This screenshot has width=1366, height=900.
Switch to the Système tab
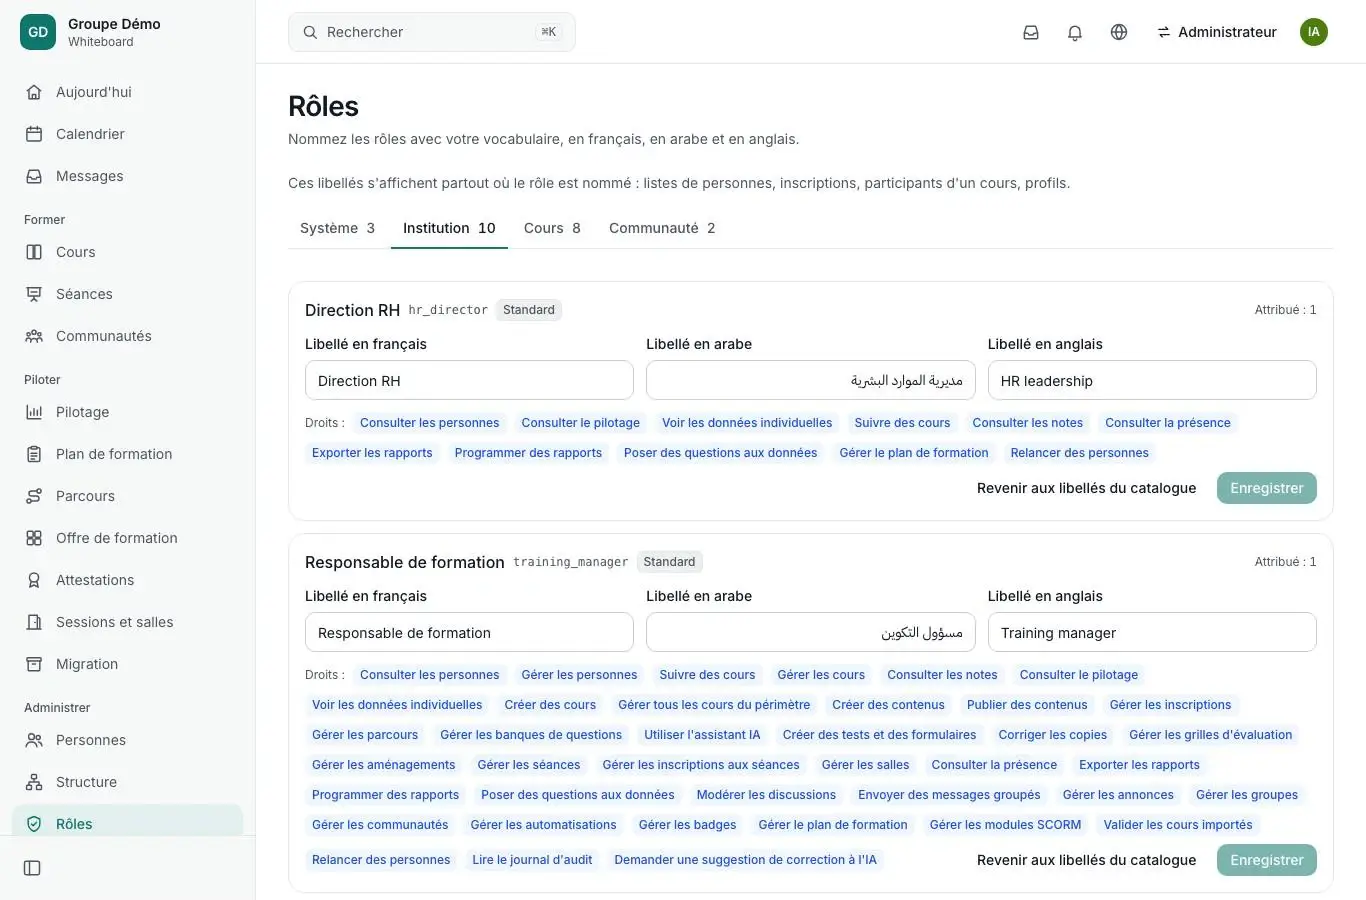[x=337, y=228]
